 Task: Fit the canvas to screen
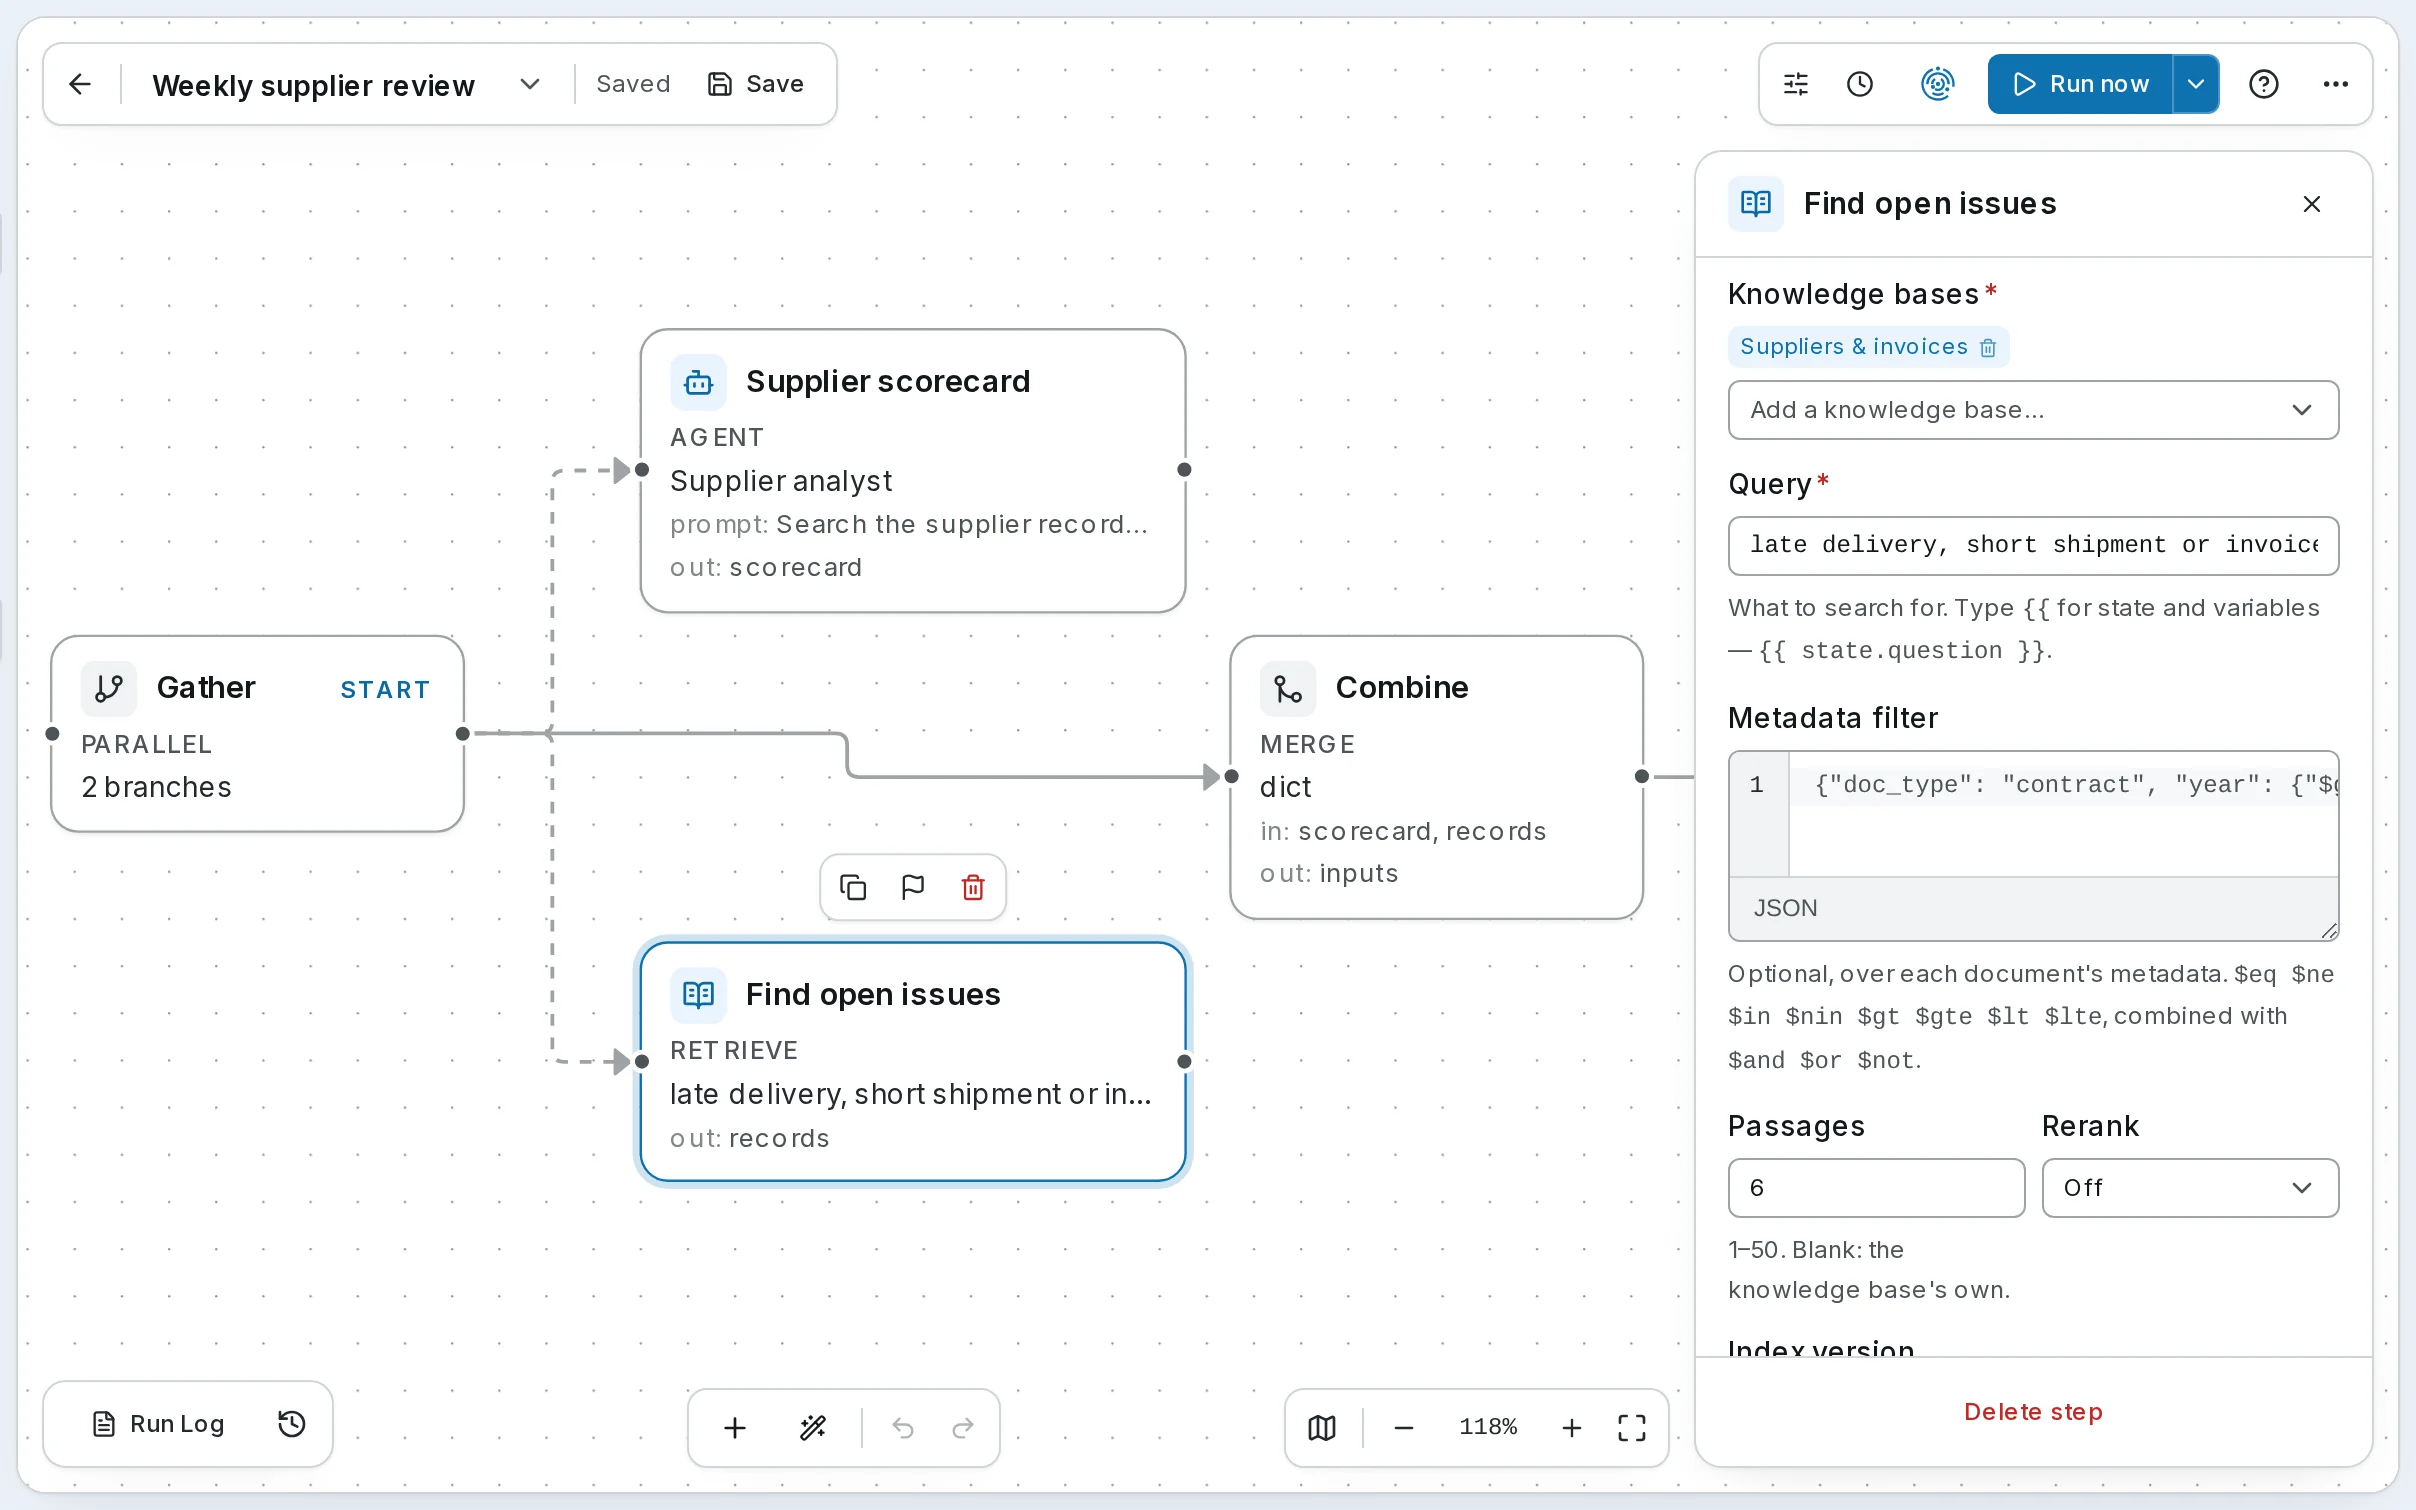pyautogui.click(x=1632, y=1428)
